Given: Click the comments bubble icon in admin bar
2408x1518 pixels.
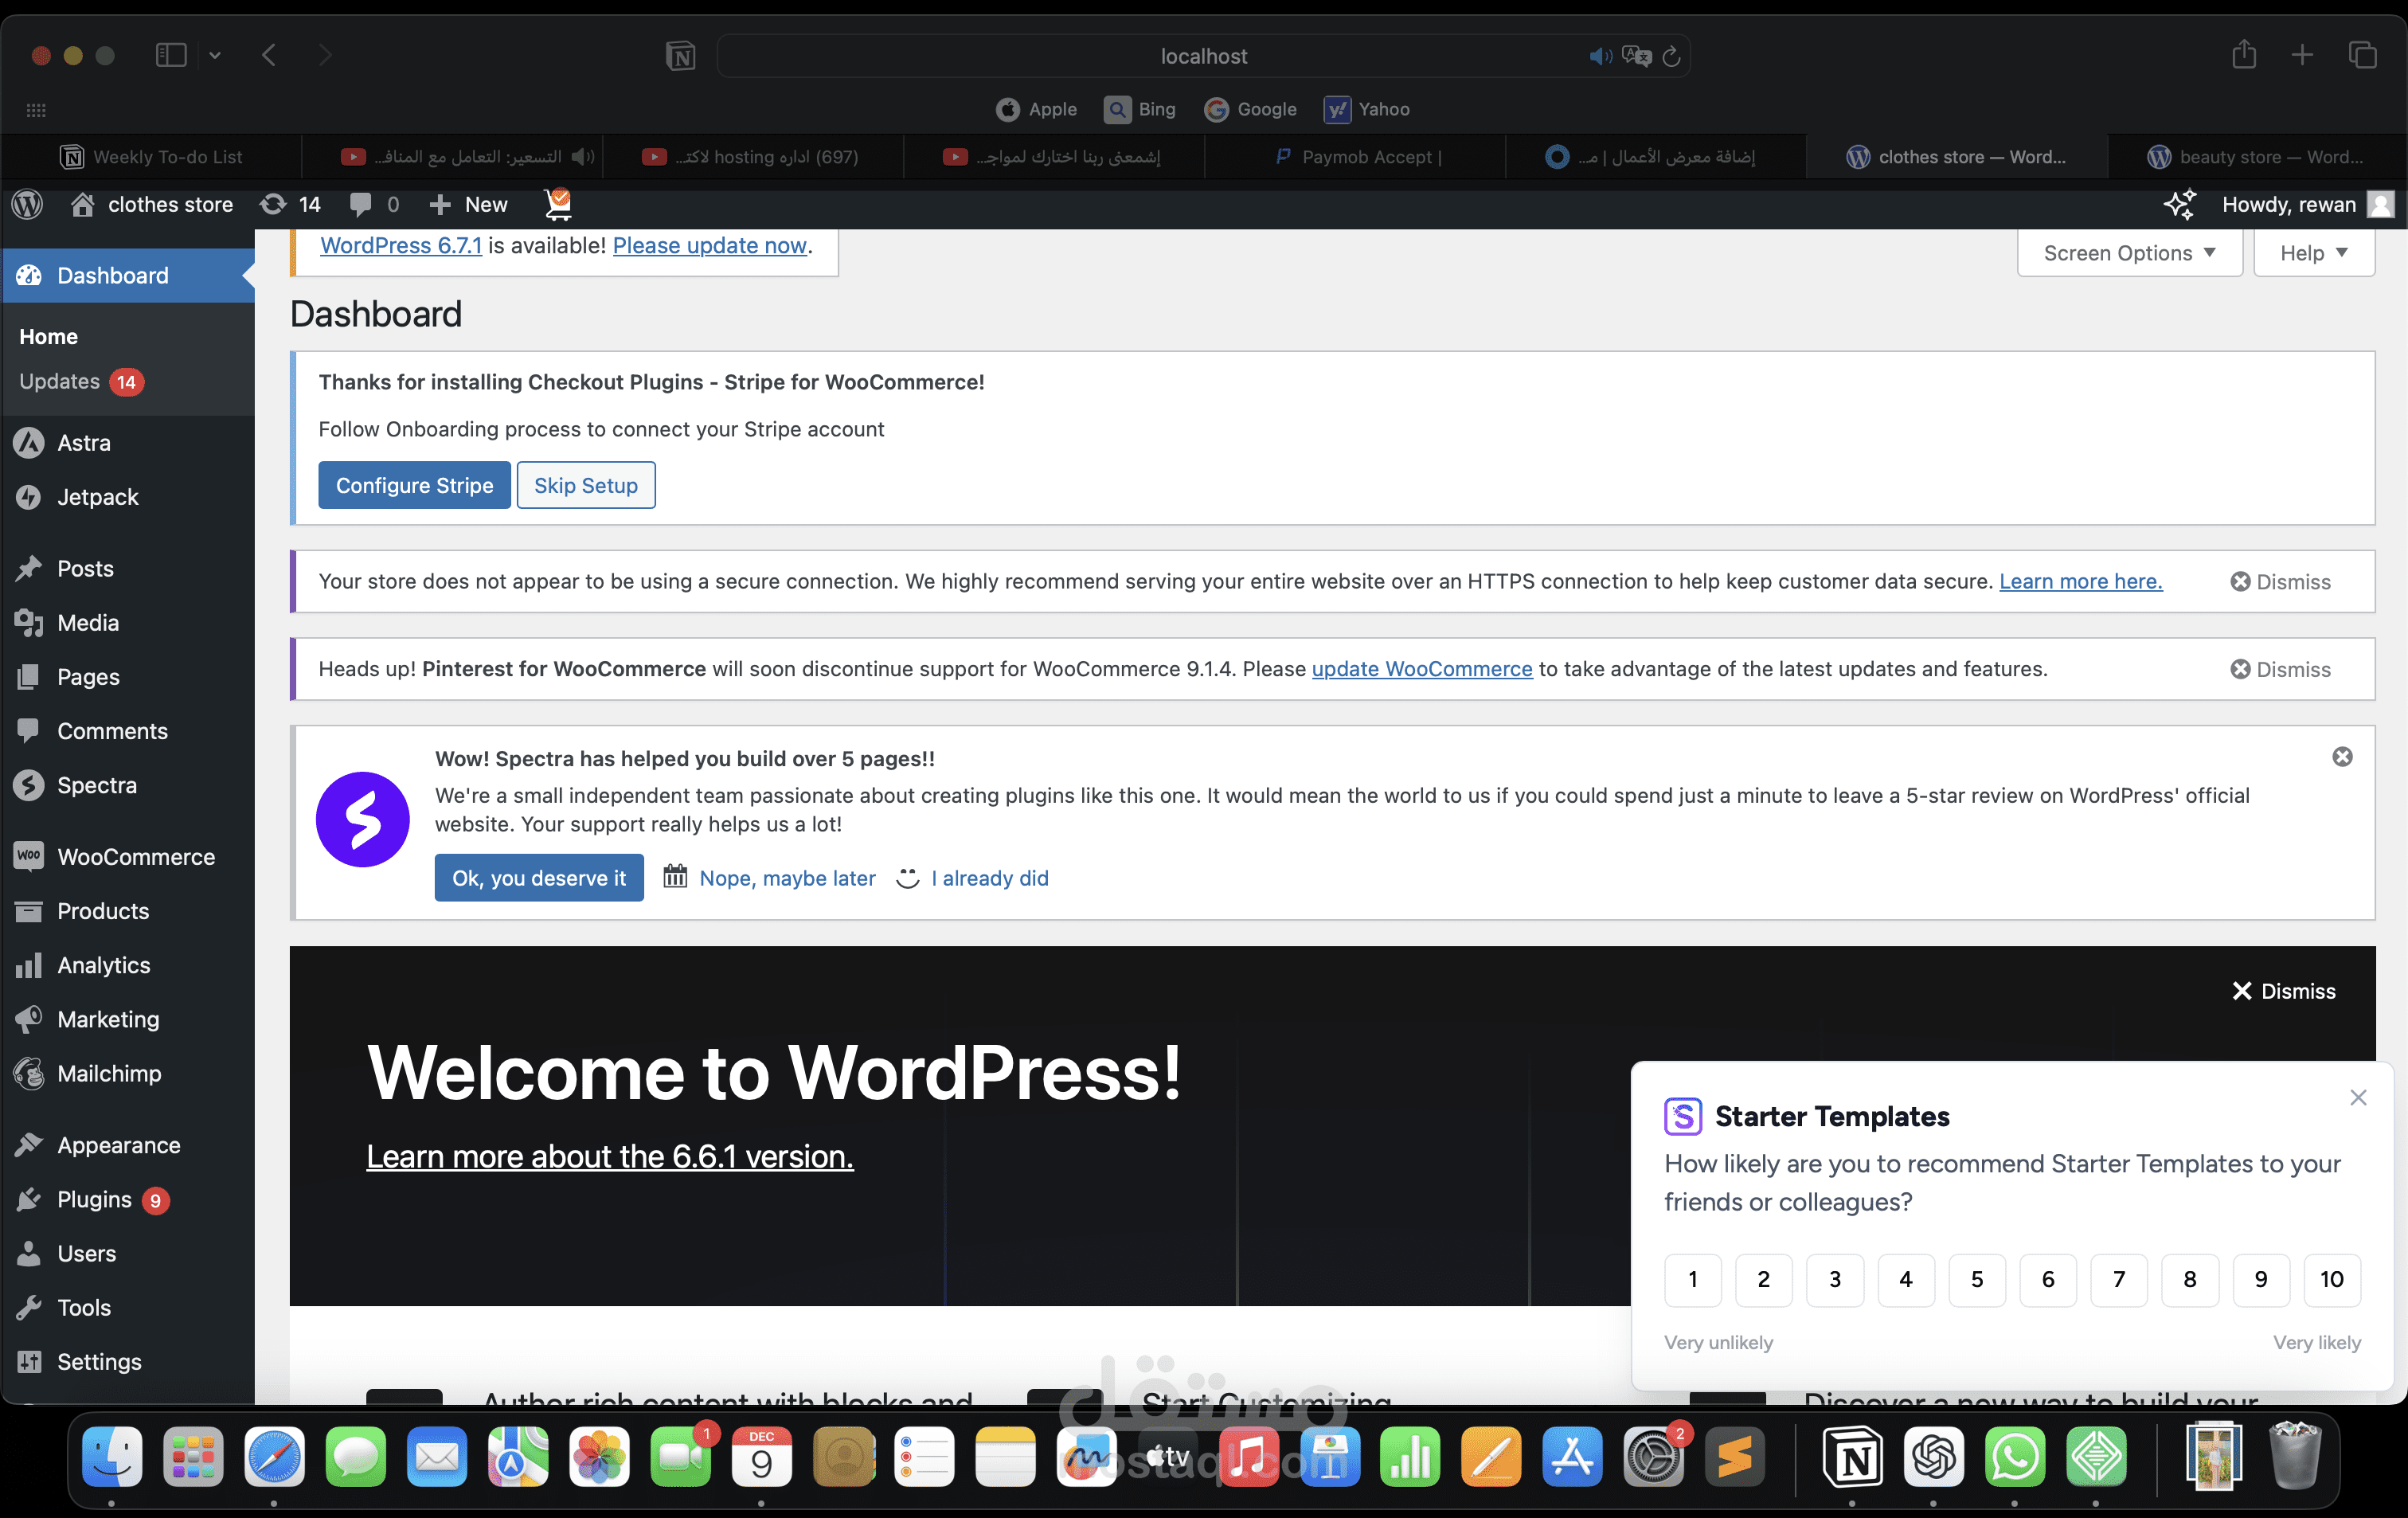Looking at the screenshot, I should pyautogui.click(x=361, y=205).
